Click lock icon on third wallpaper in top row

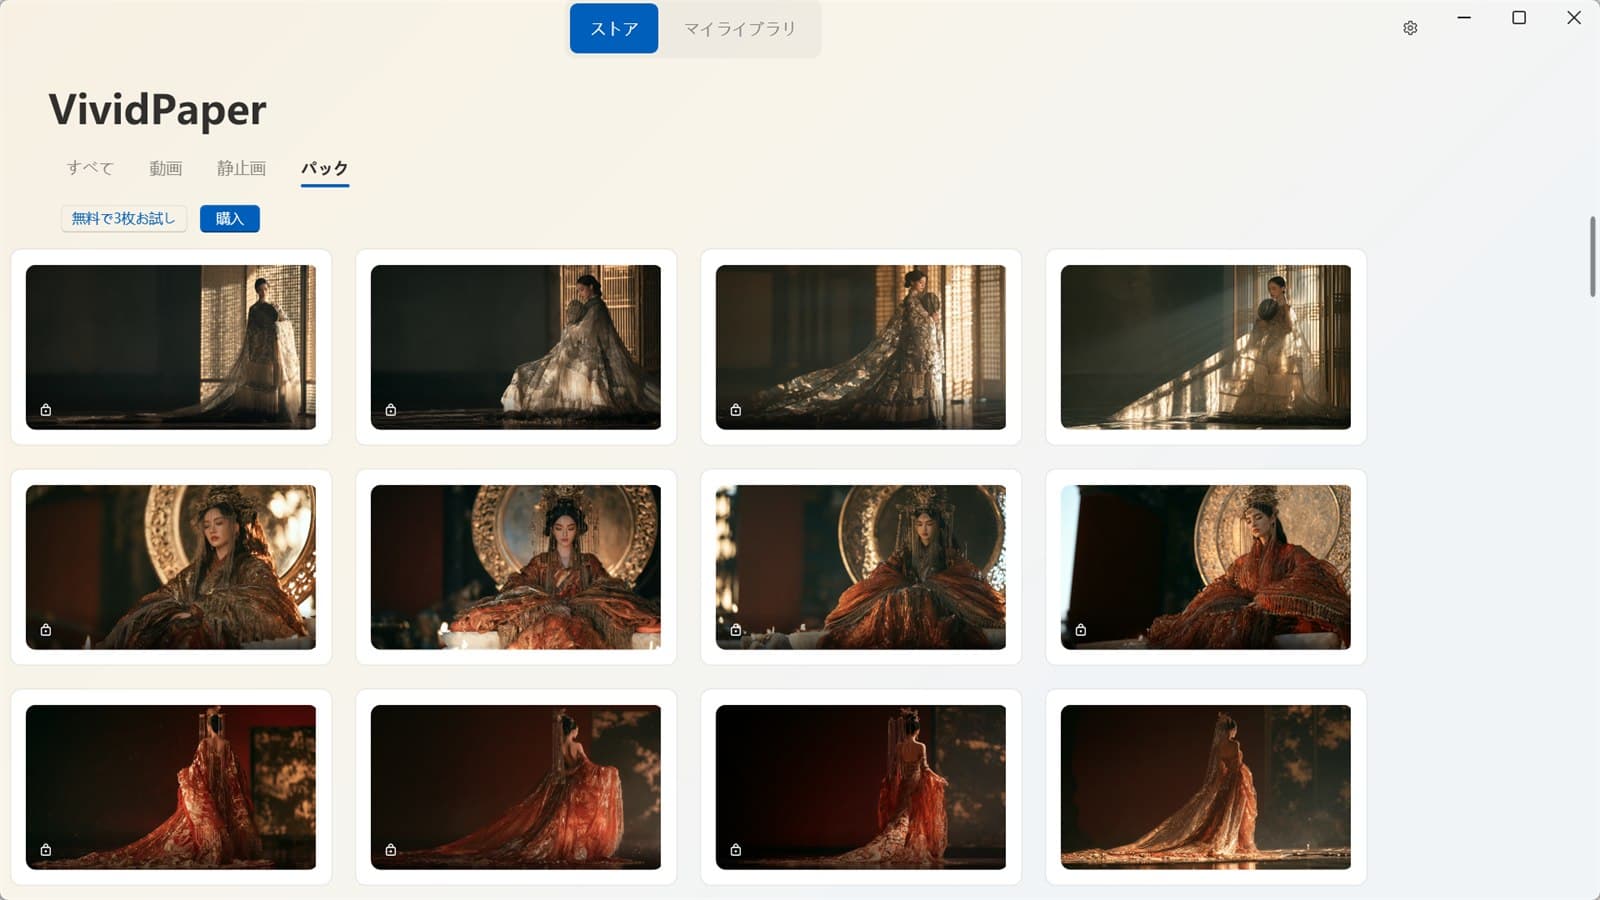(736, 410)
